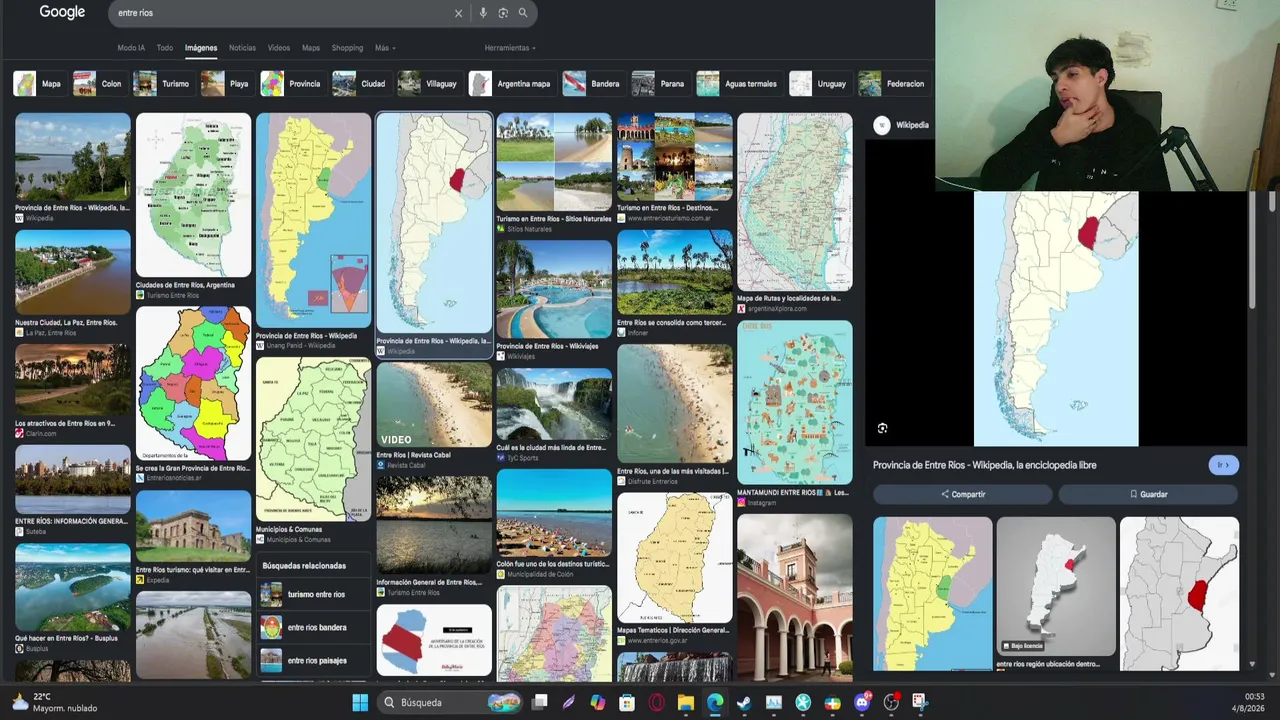Open related search 'entre rios bandera'
The width and height of the screenshot is (1280, 720).
314,627
